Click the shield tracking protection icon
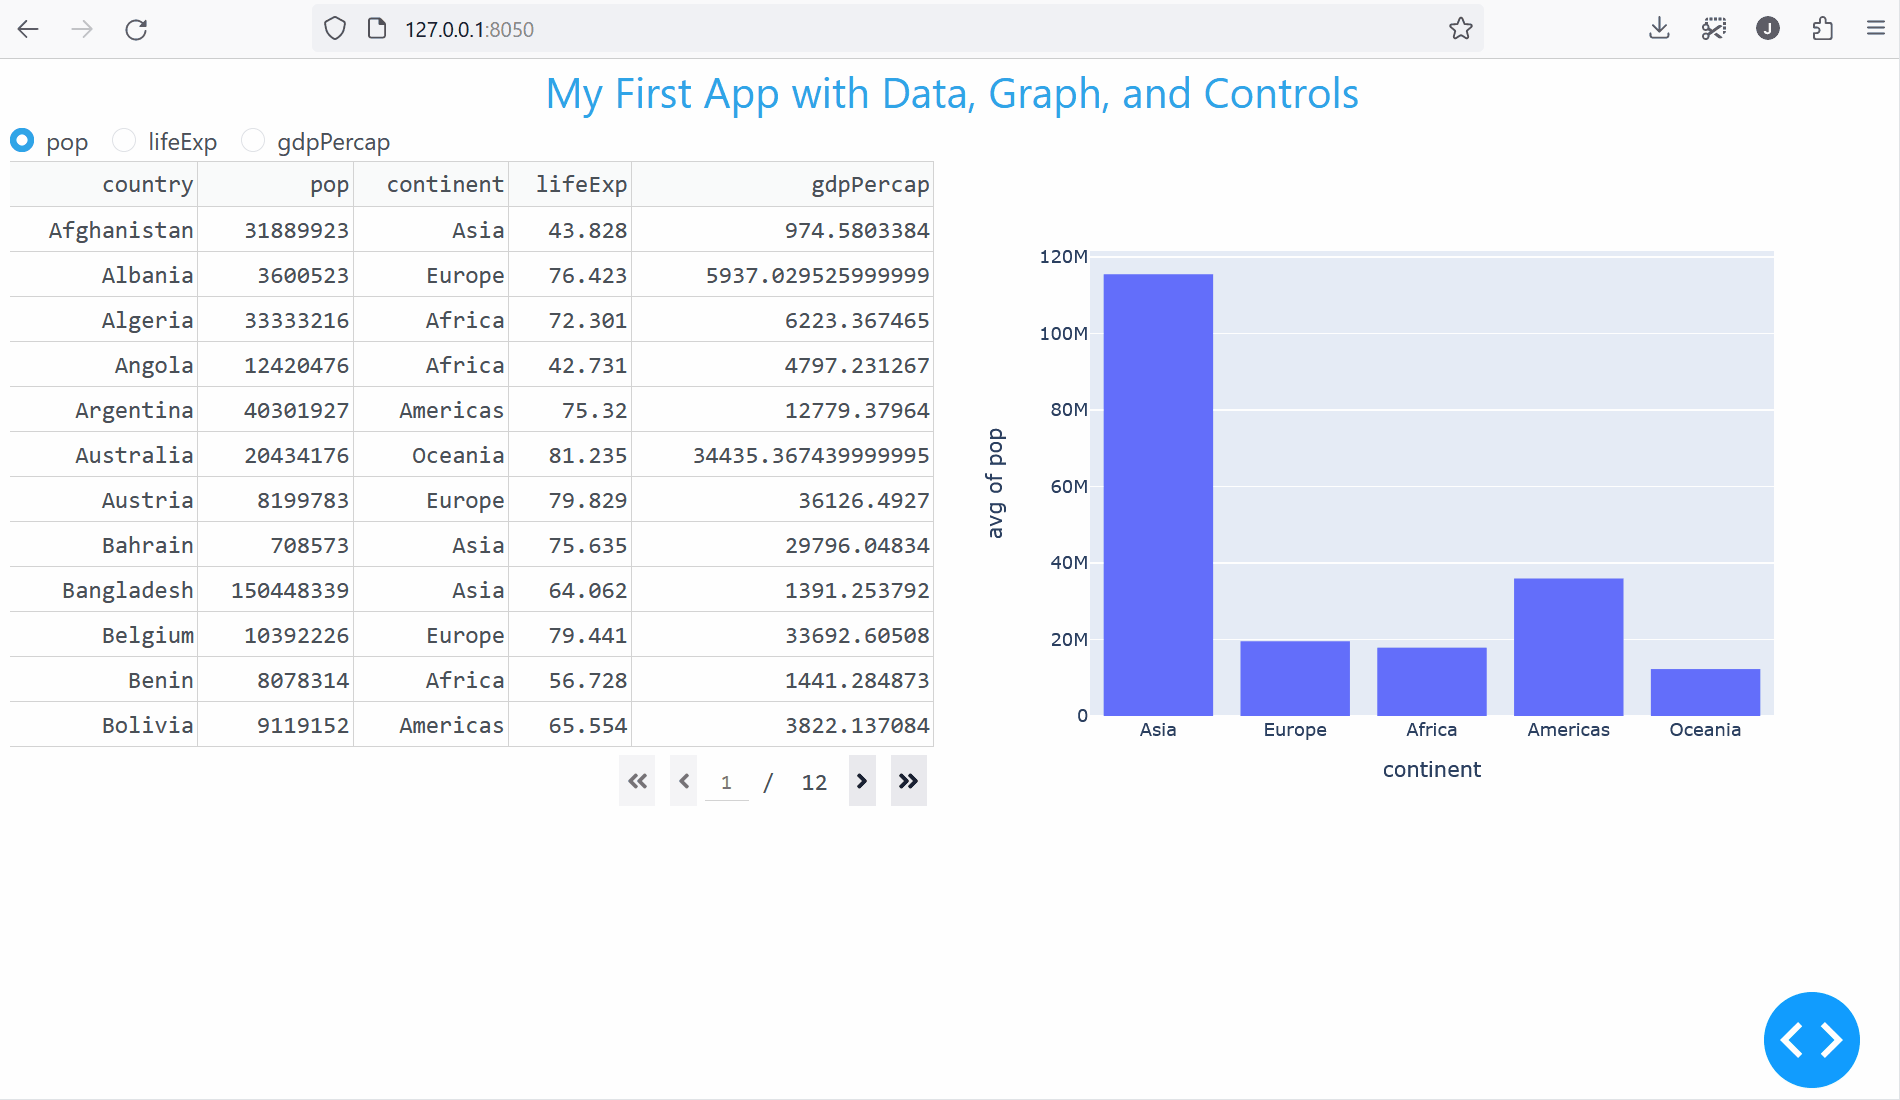Viewport: 1900px width, 1100px height. 335,29
